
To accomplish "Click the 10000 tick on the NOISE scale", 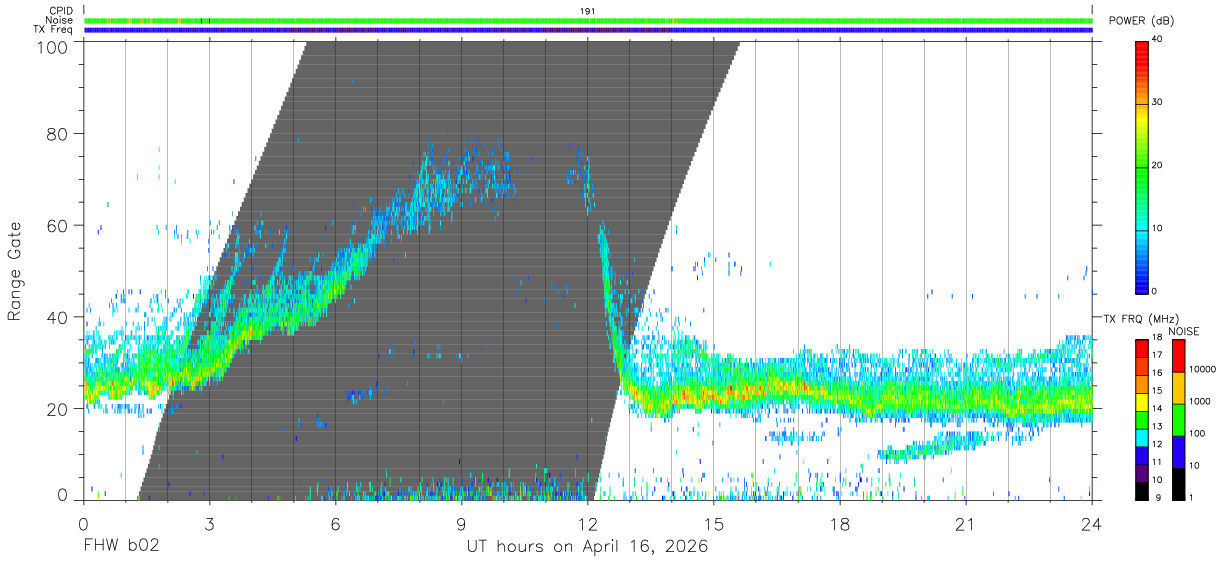I will pos(1202,369).
